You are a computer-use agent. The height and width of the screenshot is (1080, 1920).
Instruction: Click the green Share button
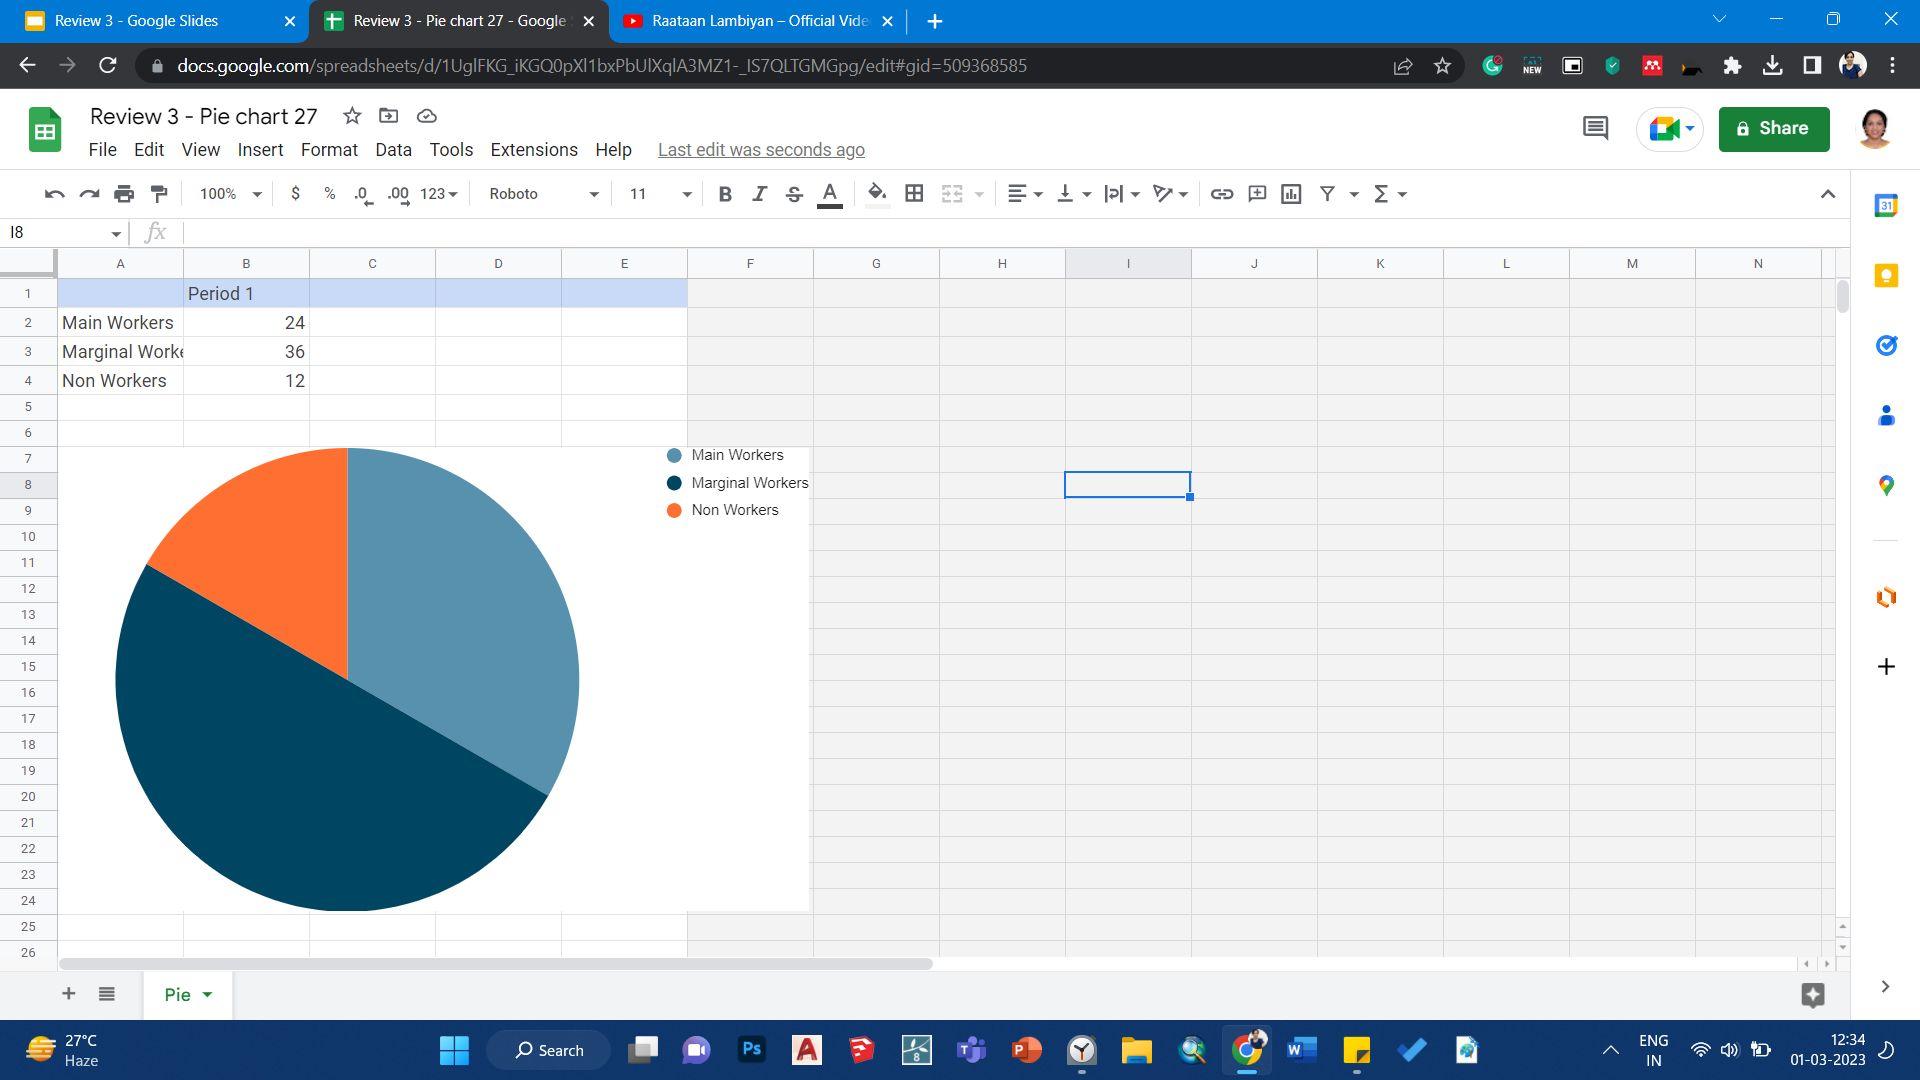click(1773, 129)
